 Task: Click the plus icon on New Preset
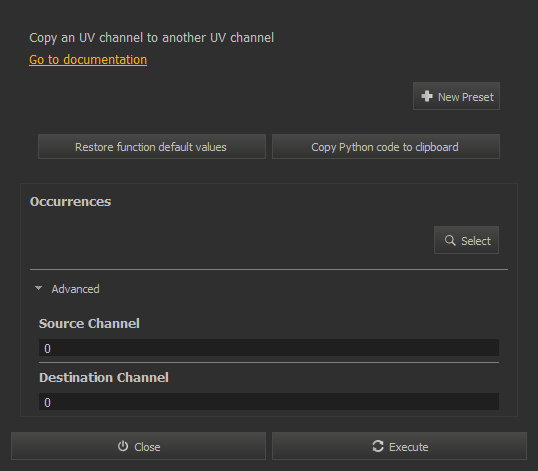point(427,96)
